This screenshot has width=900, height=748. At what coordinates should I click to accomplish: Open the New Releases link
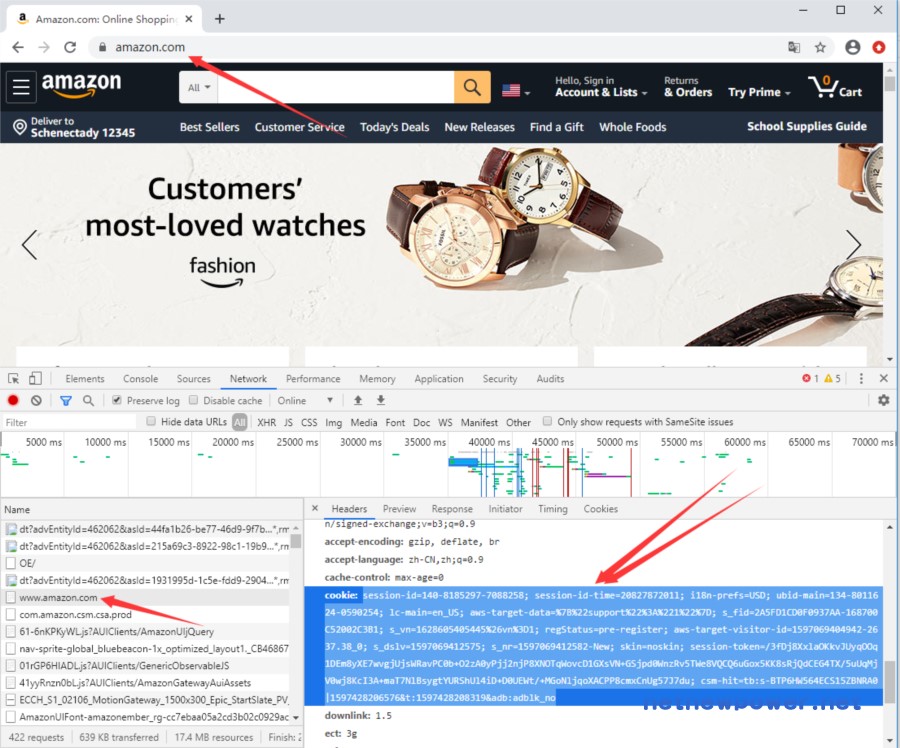479,127
